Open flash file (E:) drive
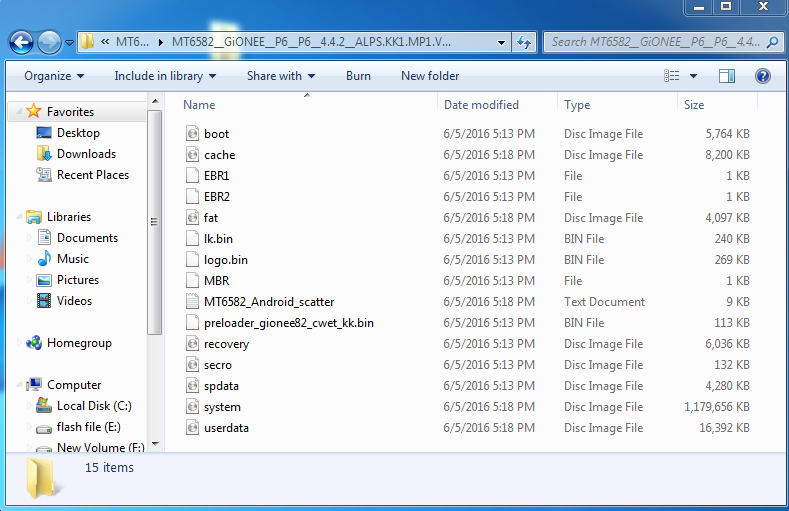Image resolution: width=789 pixels, height=511 pixels. click(88, 427)
